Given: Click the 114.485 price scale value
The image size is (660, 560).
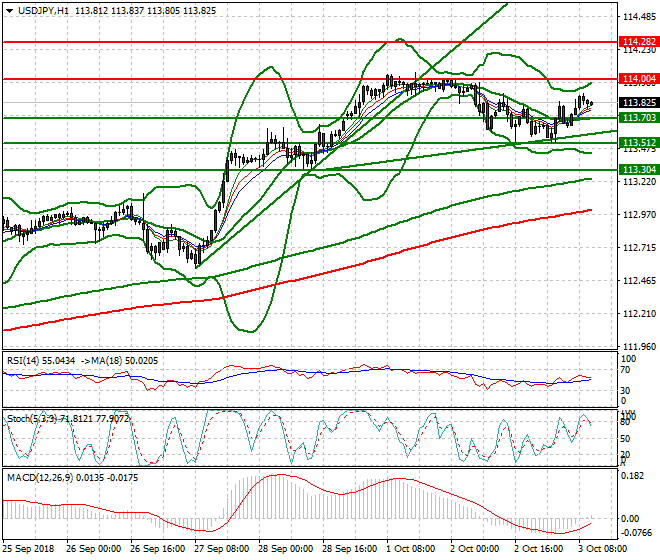Looking at the screenshot, I should 639,17.
